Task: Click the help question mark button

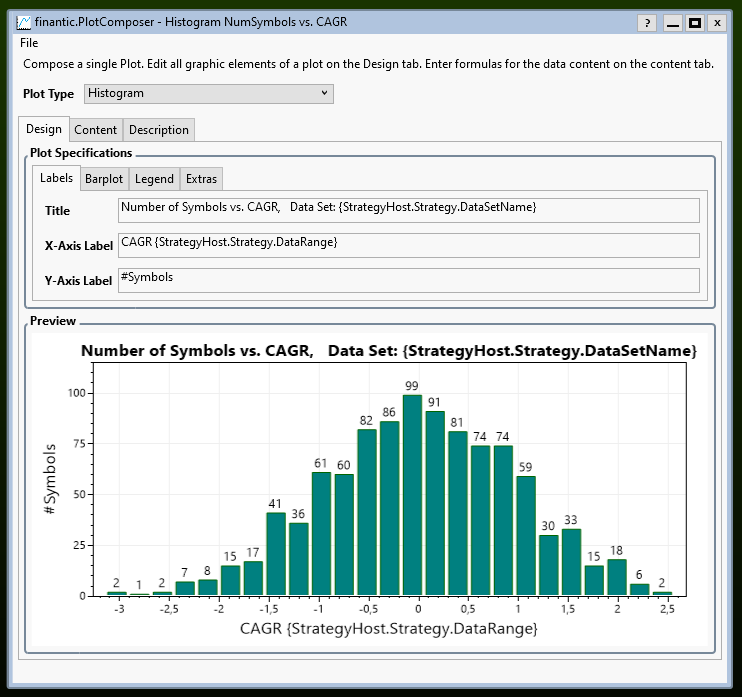Action: pos(647,22)
